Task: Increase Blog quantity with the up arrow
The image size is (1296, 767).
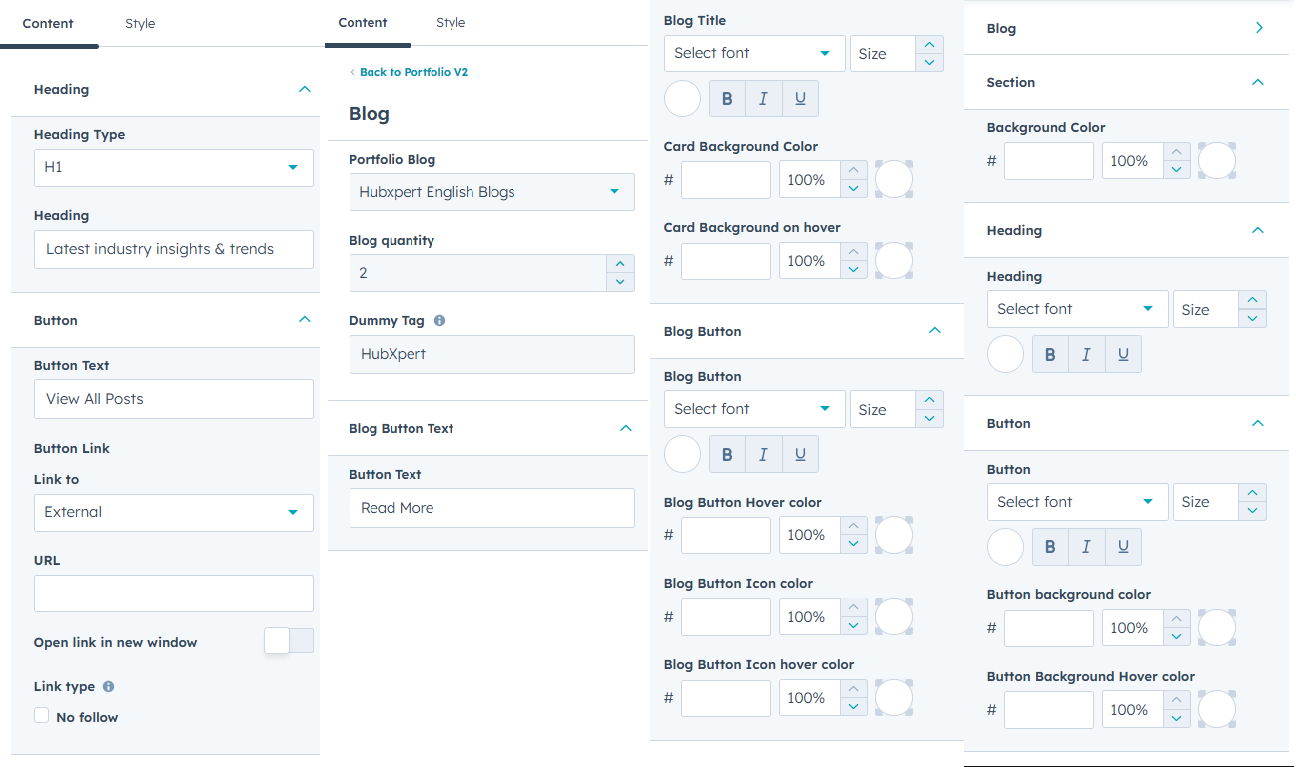Action: (620, 264)
